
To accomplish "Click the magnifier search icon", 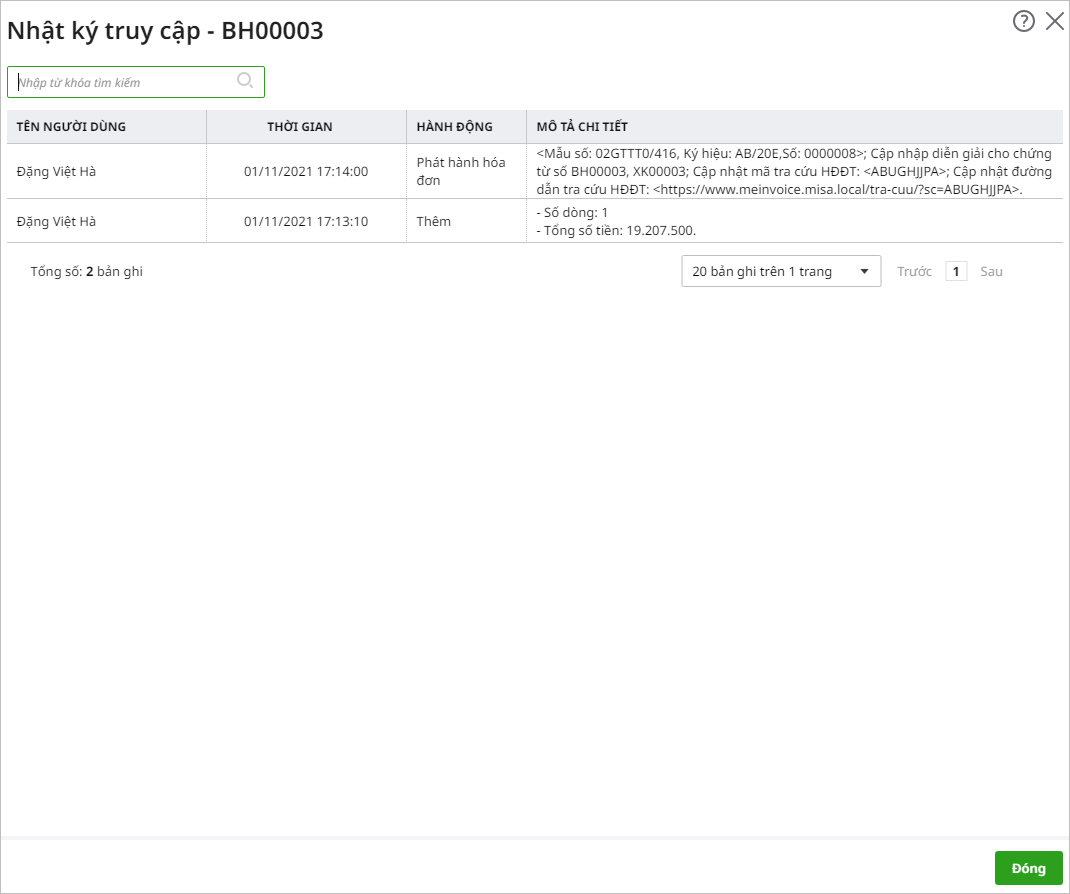I will pyautogui.click(x=245, y=81).
